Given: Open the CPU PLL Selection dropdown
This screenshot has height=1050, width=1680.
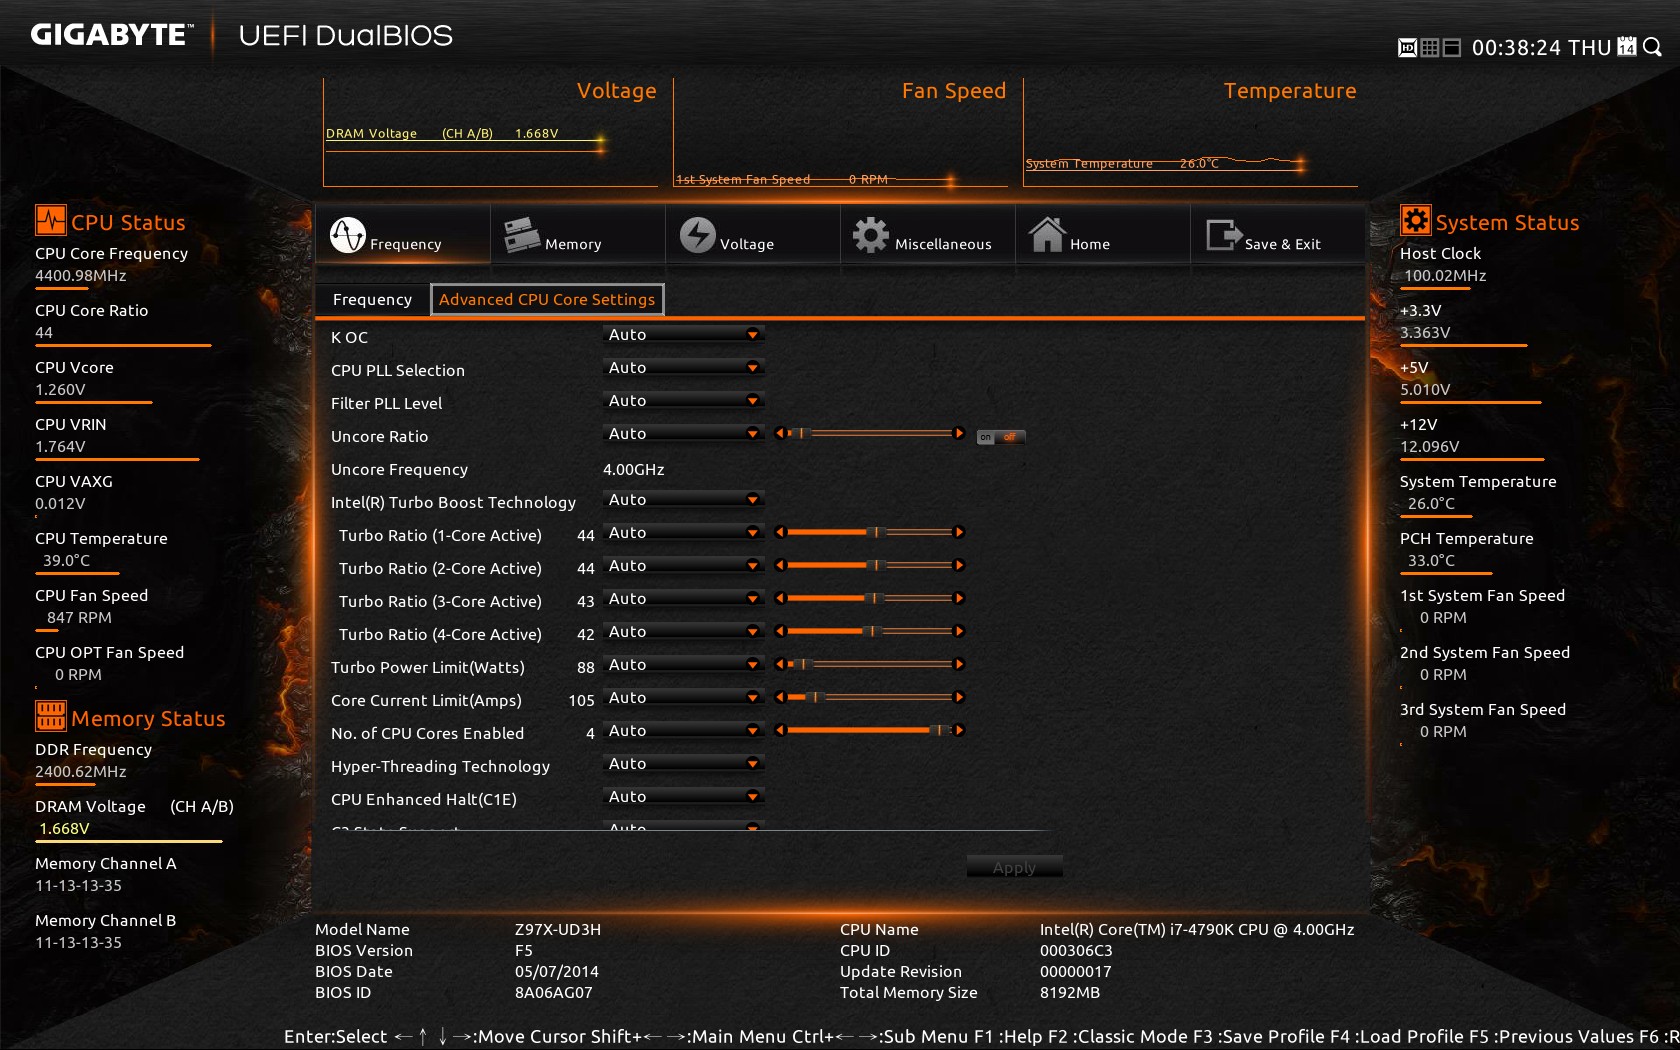Looking at the screenshot, I should [x=683, y=368].
